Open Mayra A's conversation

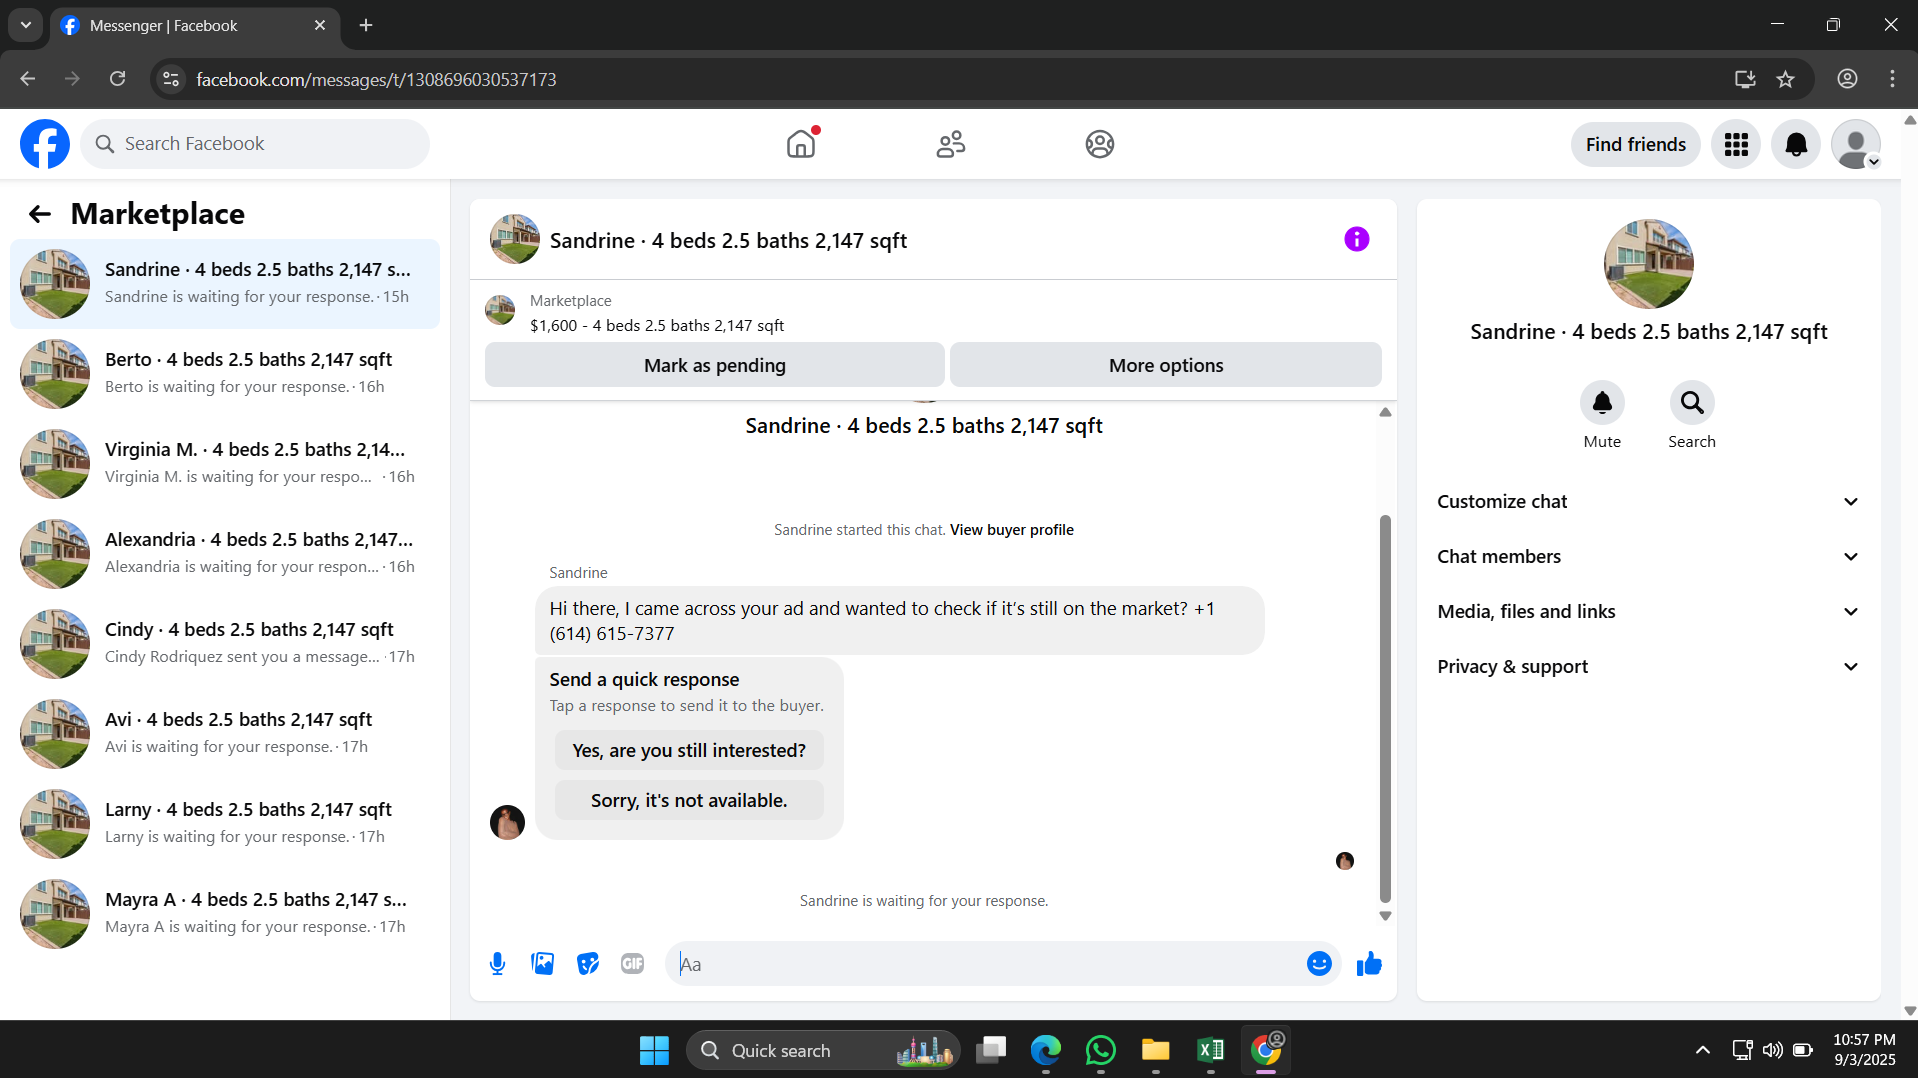(225, 914)
